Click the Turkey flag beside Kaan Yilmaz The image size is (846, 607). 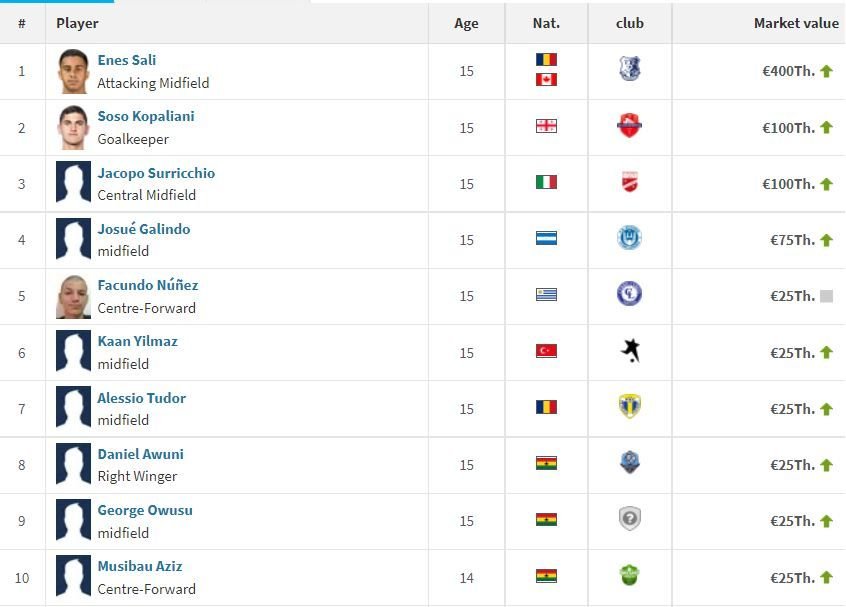pos(546,351)
